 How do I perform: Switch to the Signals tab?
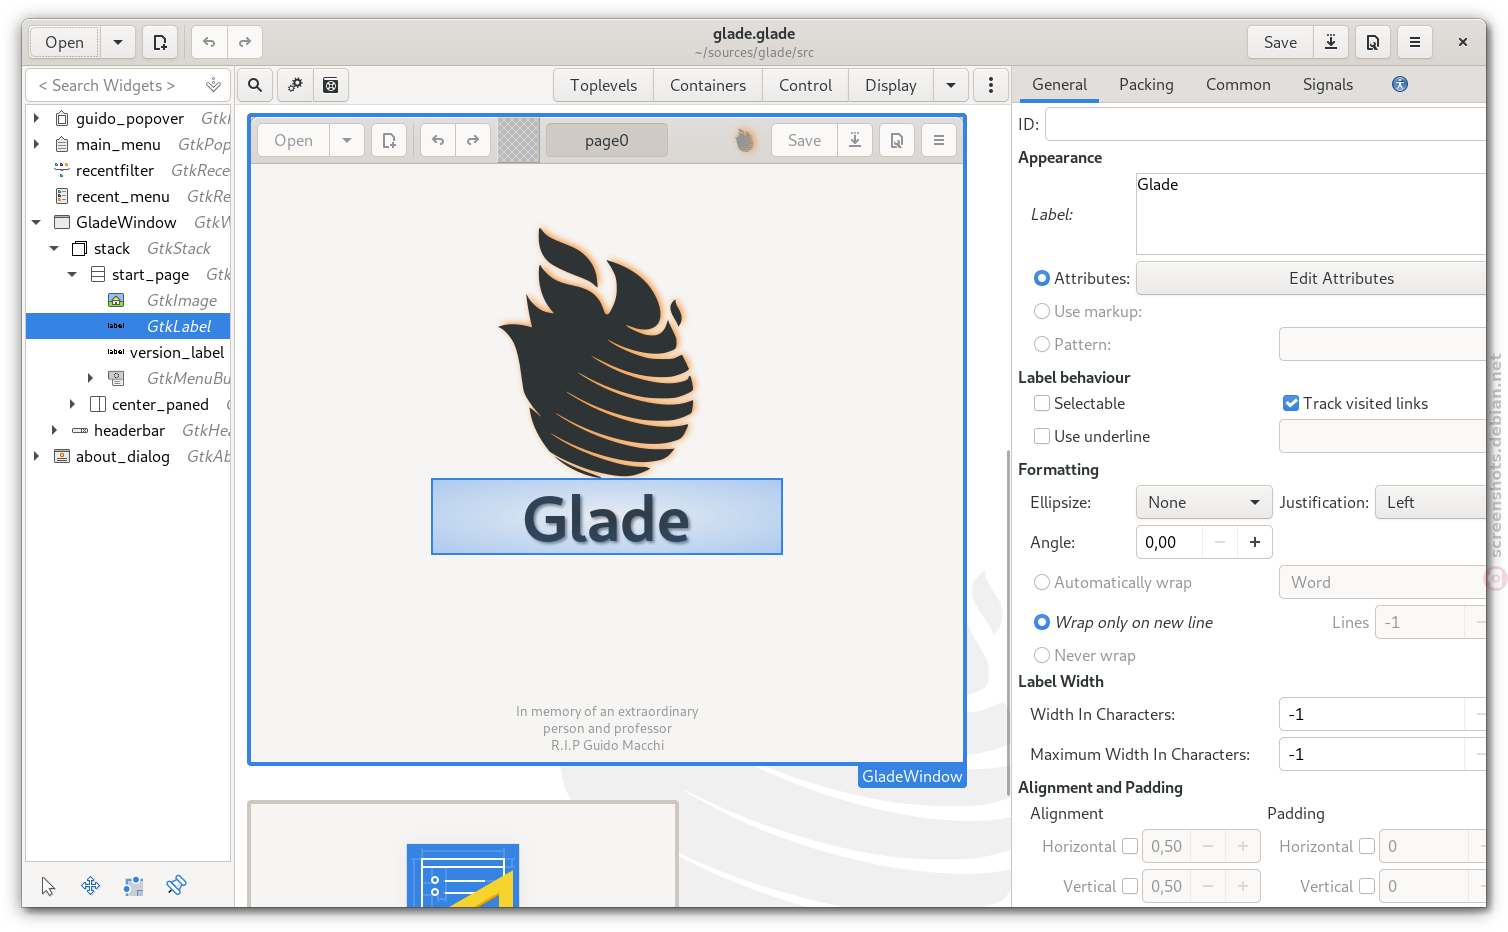(x=1328, y=85)
